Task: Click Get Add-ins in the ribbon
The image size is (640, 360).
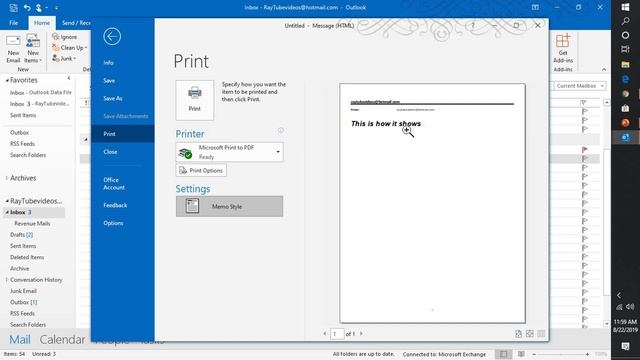Action: tap(563, 49)
